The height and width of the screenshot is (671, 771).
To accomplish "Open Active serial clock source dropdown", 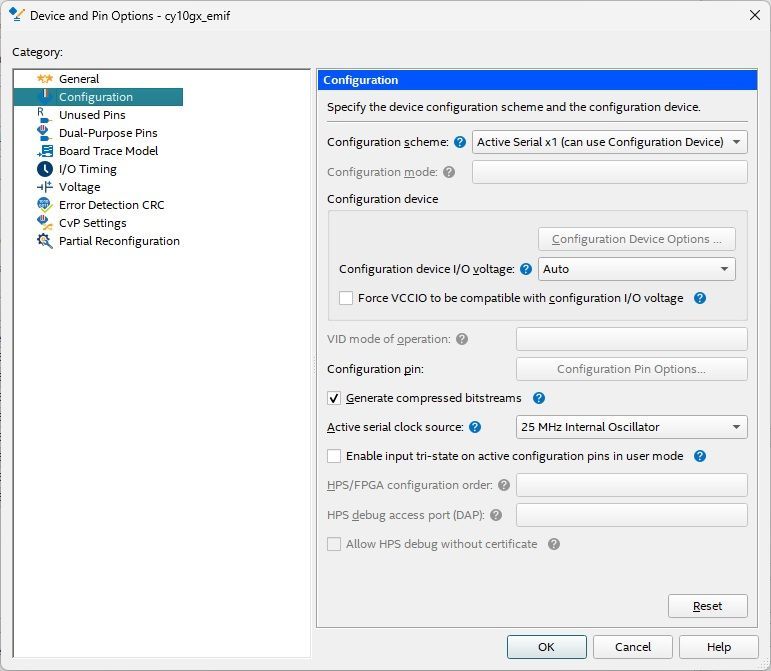I will 632,427.
